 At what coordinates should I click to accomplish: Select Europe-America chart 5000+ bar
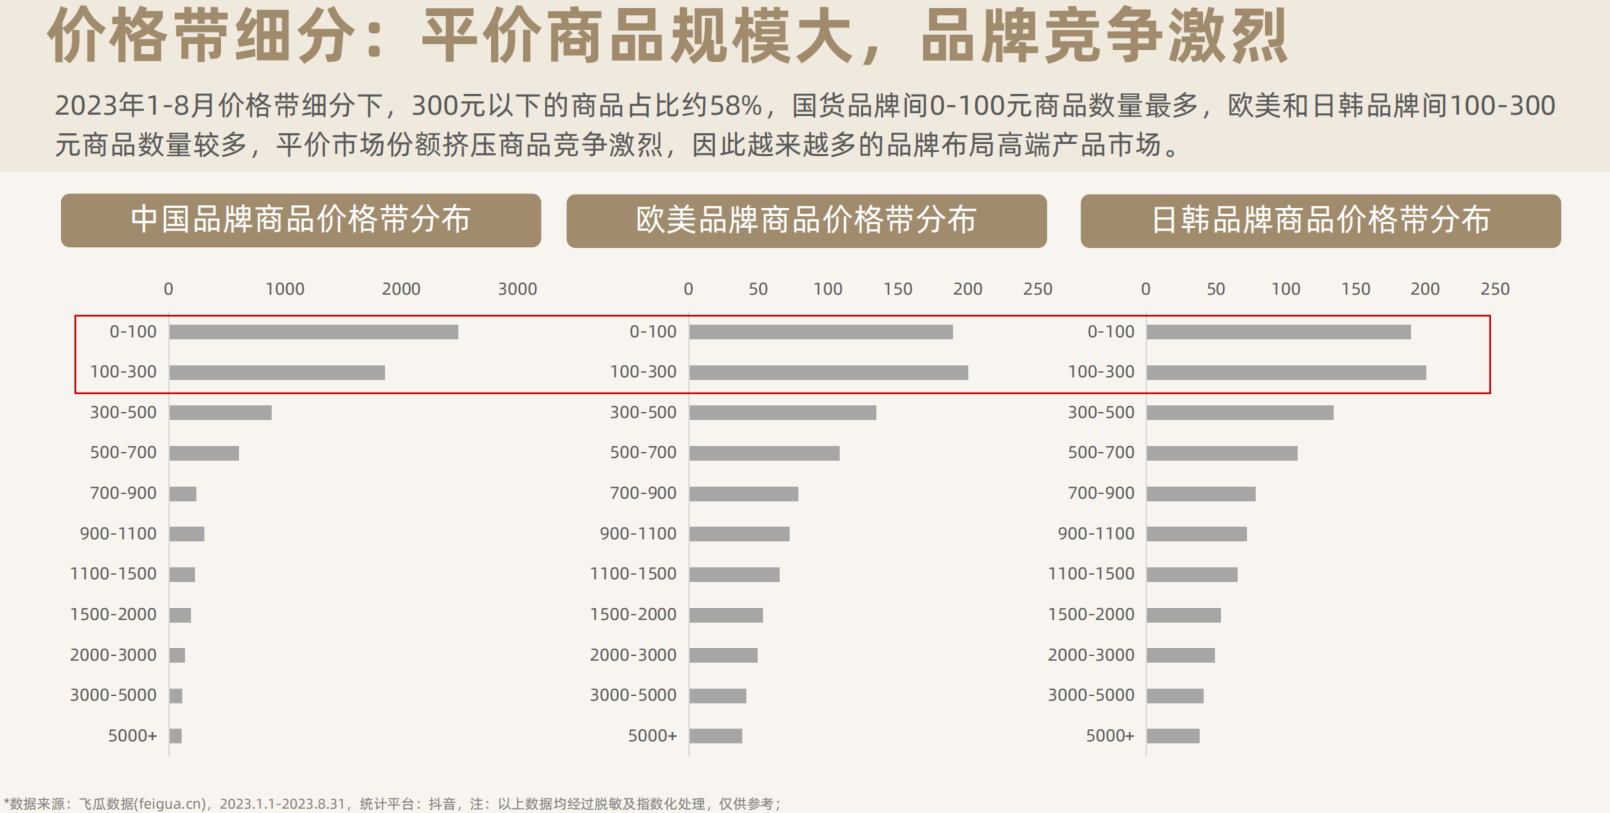pyautogui.click(x=716, y=736)
